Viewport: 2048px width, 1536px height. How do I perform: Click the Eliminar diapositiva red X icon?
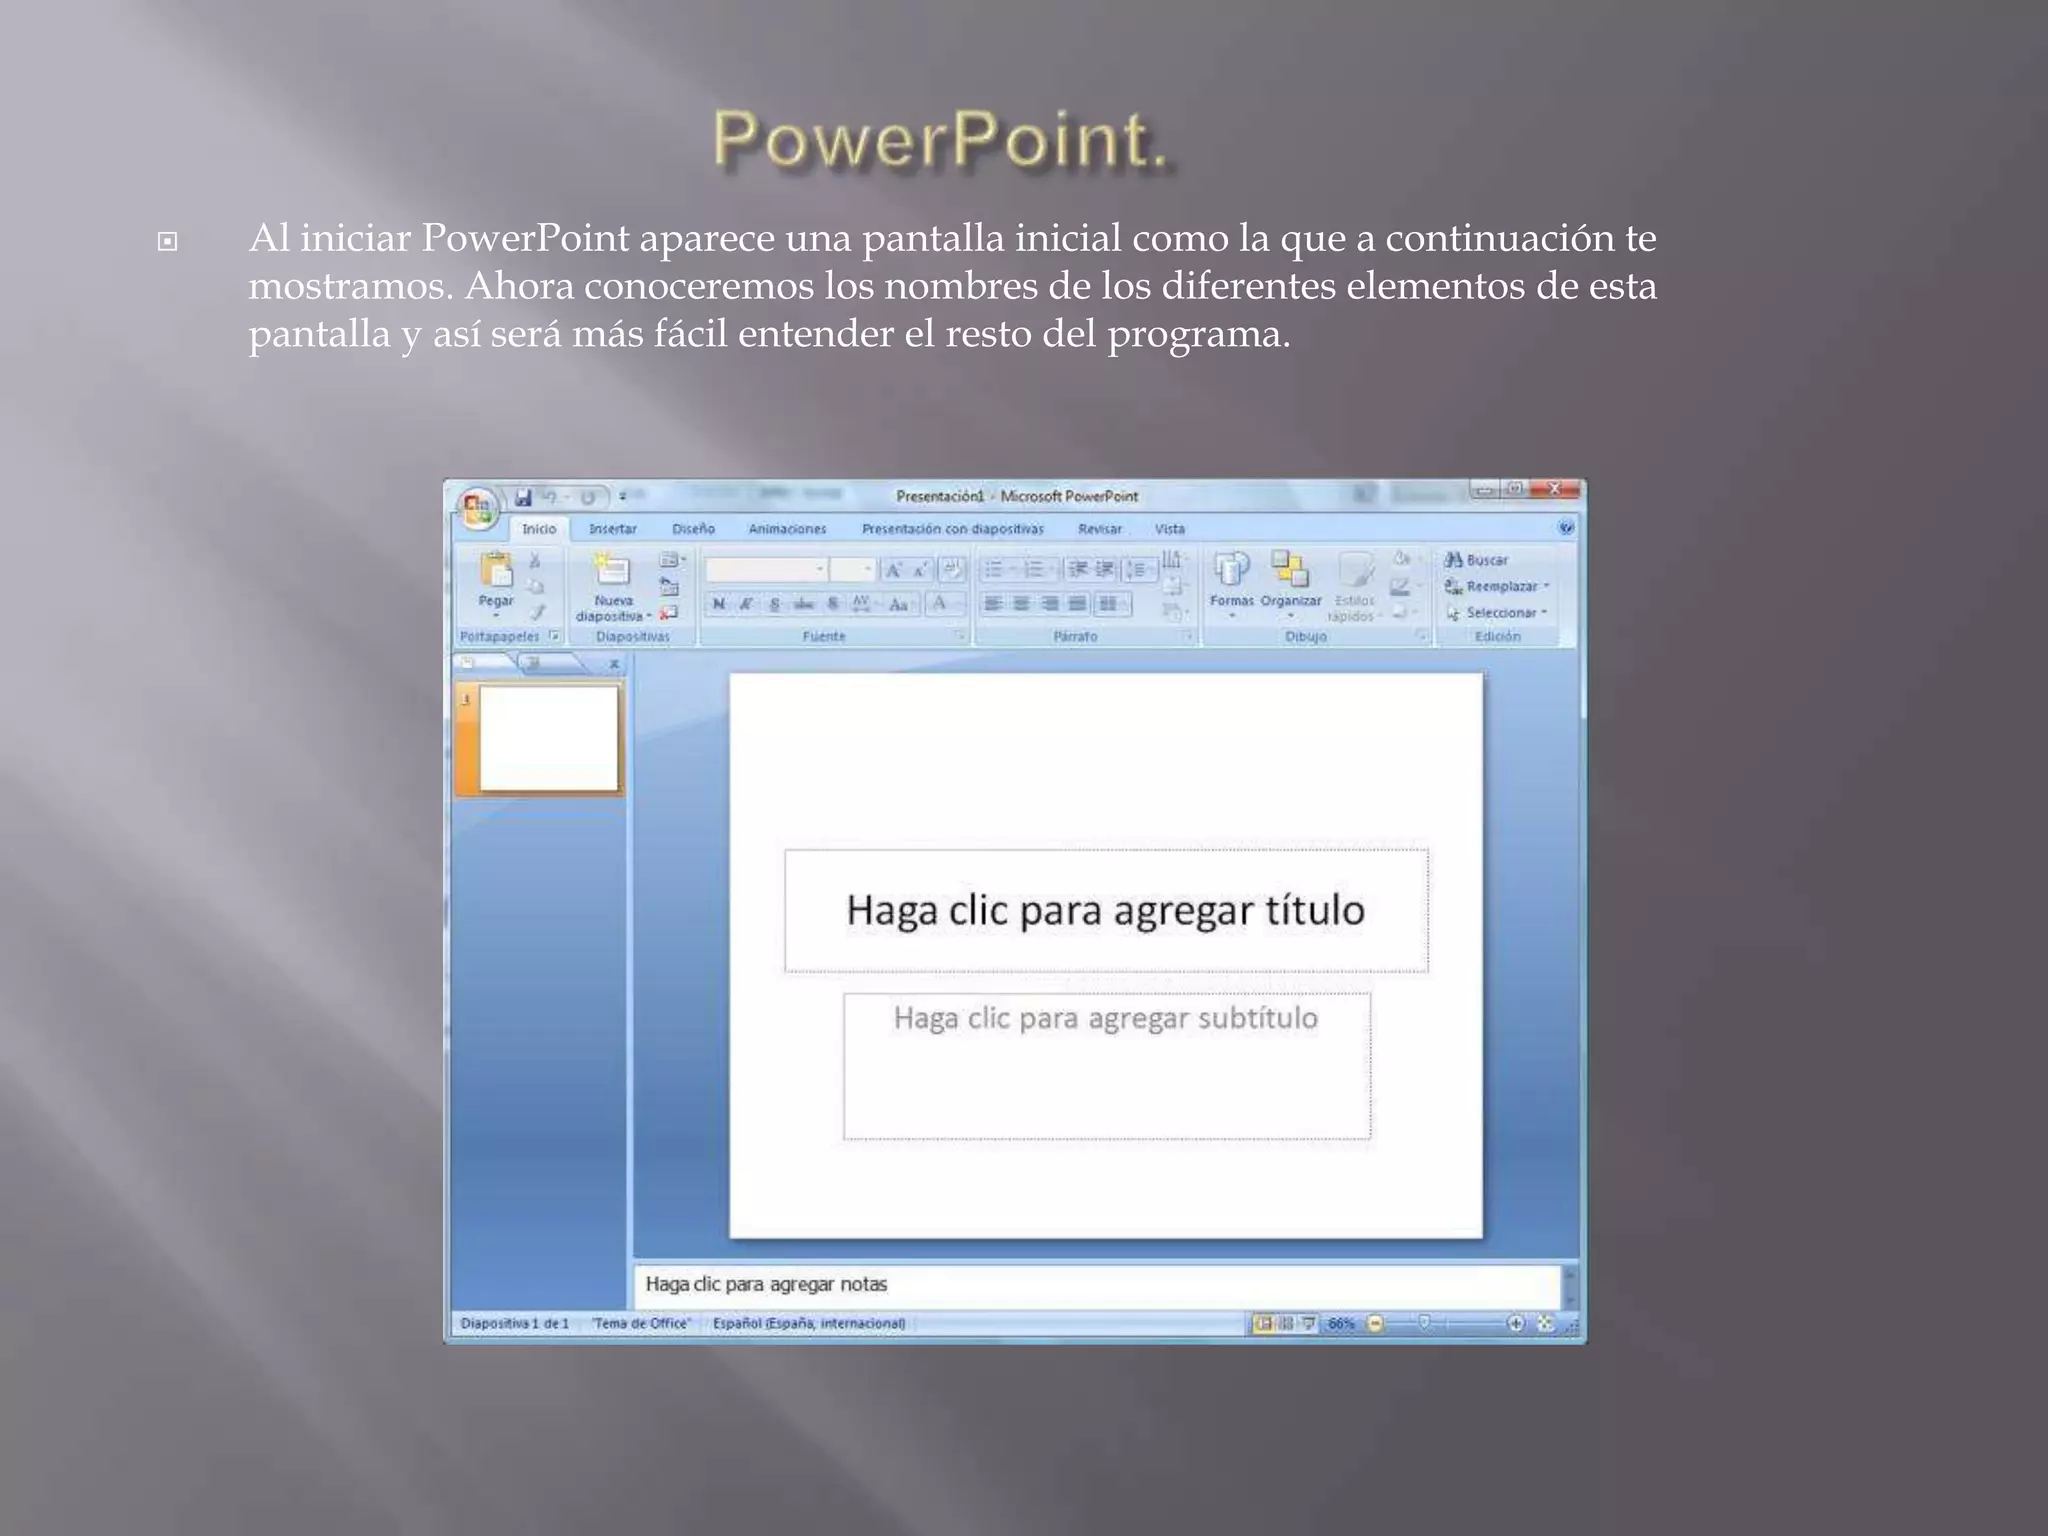(669, 613)
